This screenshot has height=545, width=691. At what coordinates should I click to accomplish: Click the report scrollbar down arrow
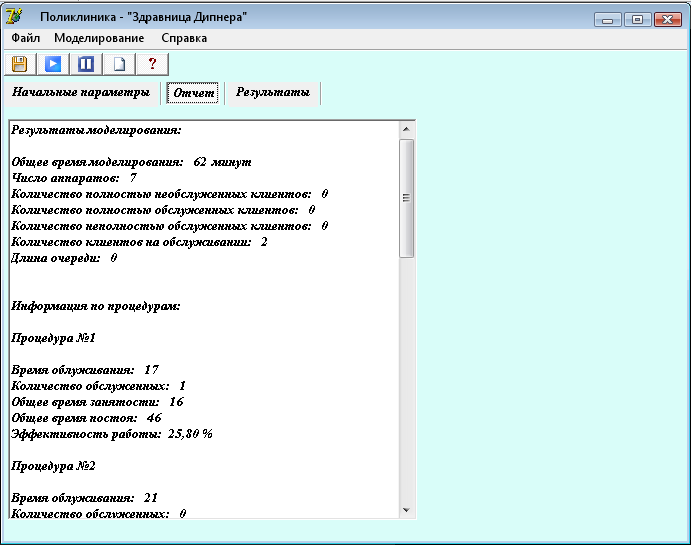point(406,510)
